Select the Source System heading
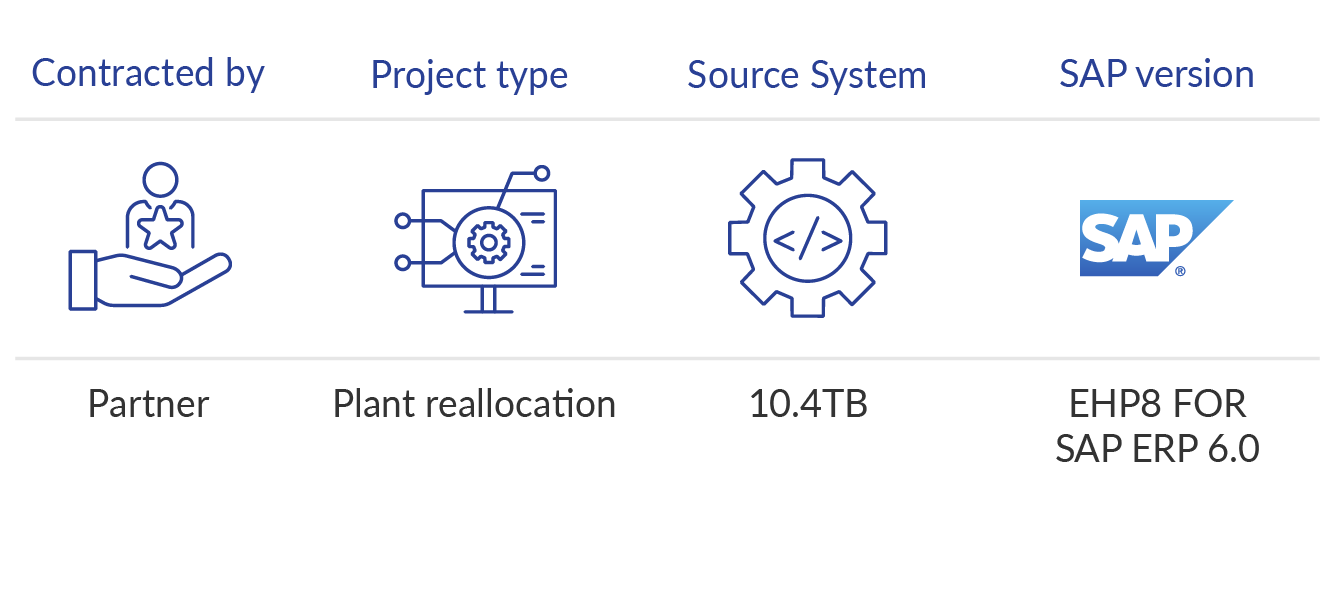 [x=807, y=75]
